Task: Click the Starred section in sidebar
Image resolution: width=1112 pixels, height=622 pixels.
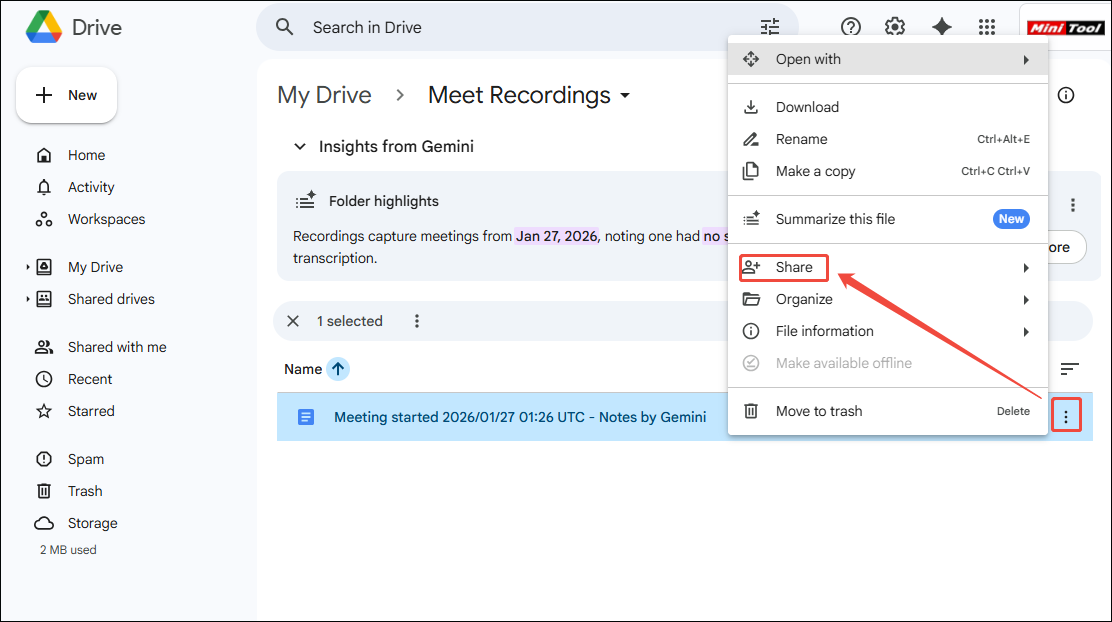Action: pos(91,410)
